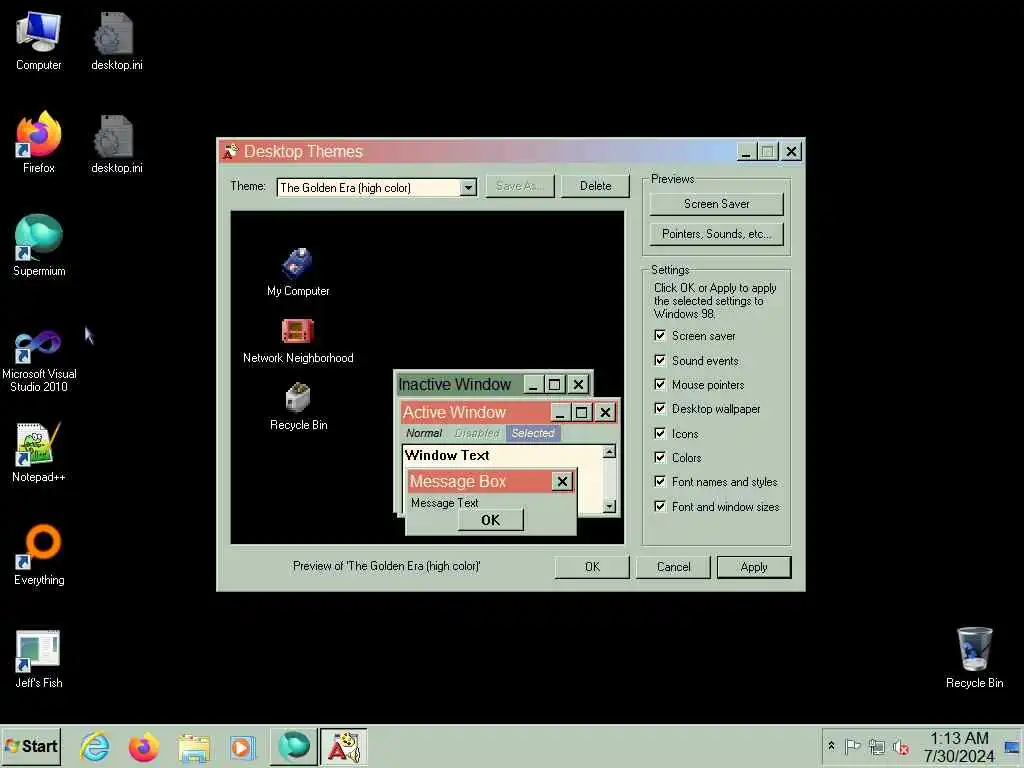Viewport: 1024px width, 768px height.
Task: Open Firefox from the taskbar
Action: pos(144,746)
